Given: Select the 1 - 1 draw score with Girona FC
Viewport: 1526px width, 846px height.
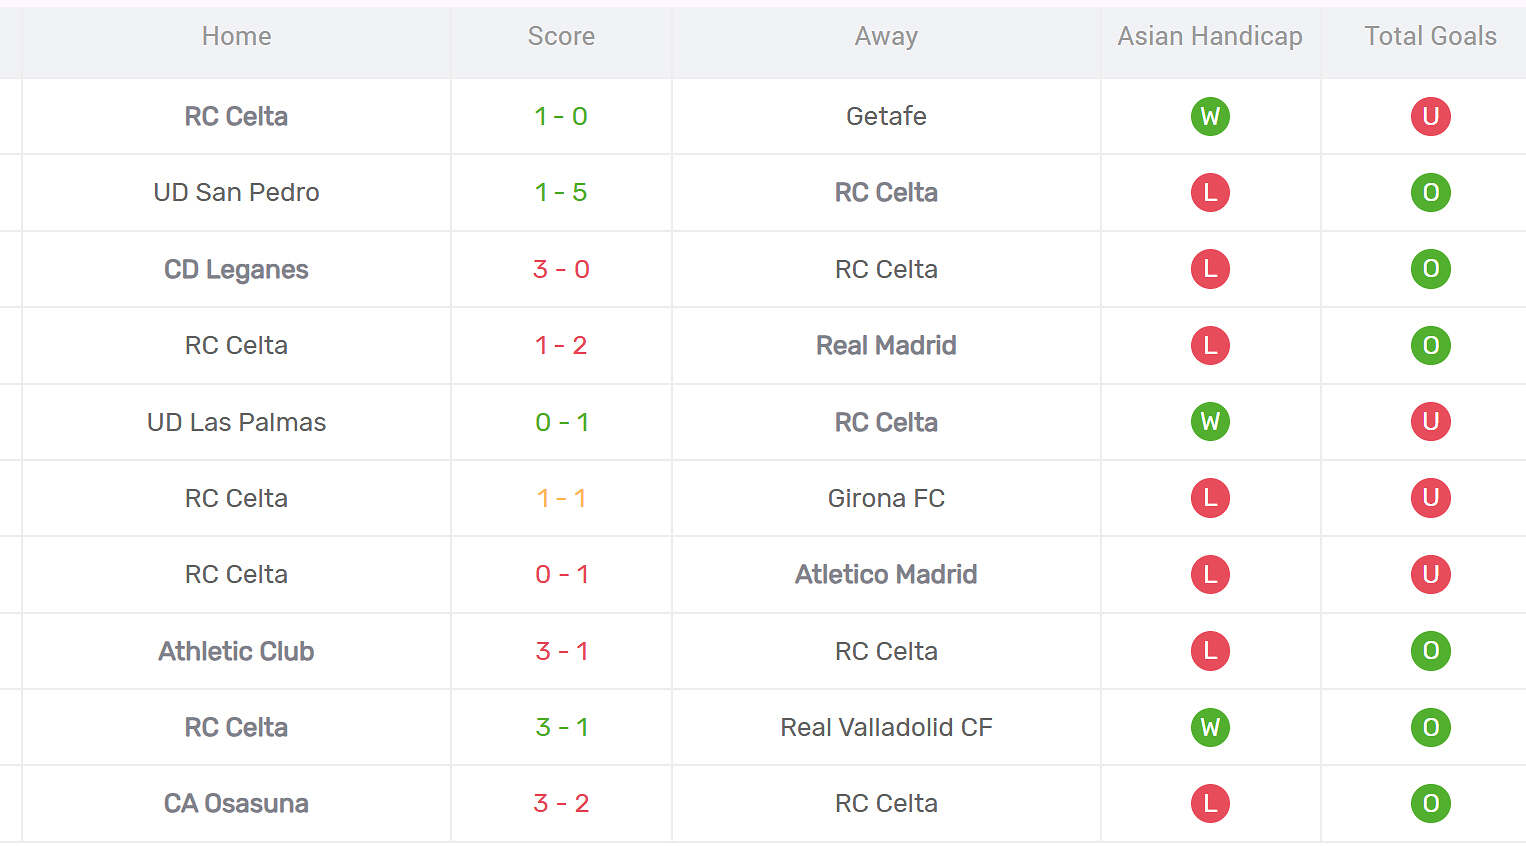Looking at the screenshot, I should coord(561,498).
